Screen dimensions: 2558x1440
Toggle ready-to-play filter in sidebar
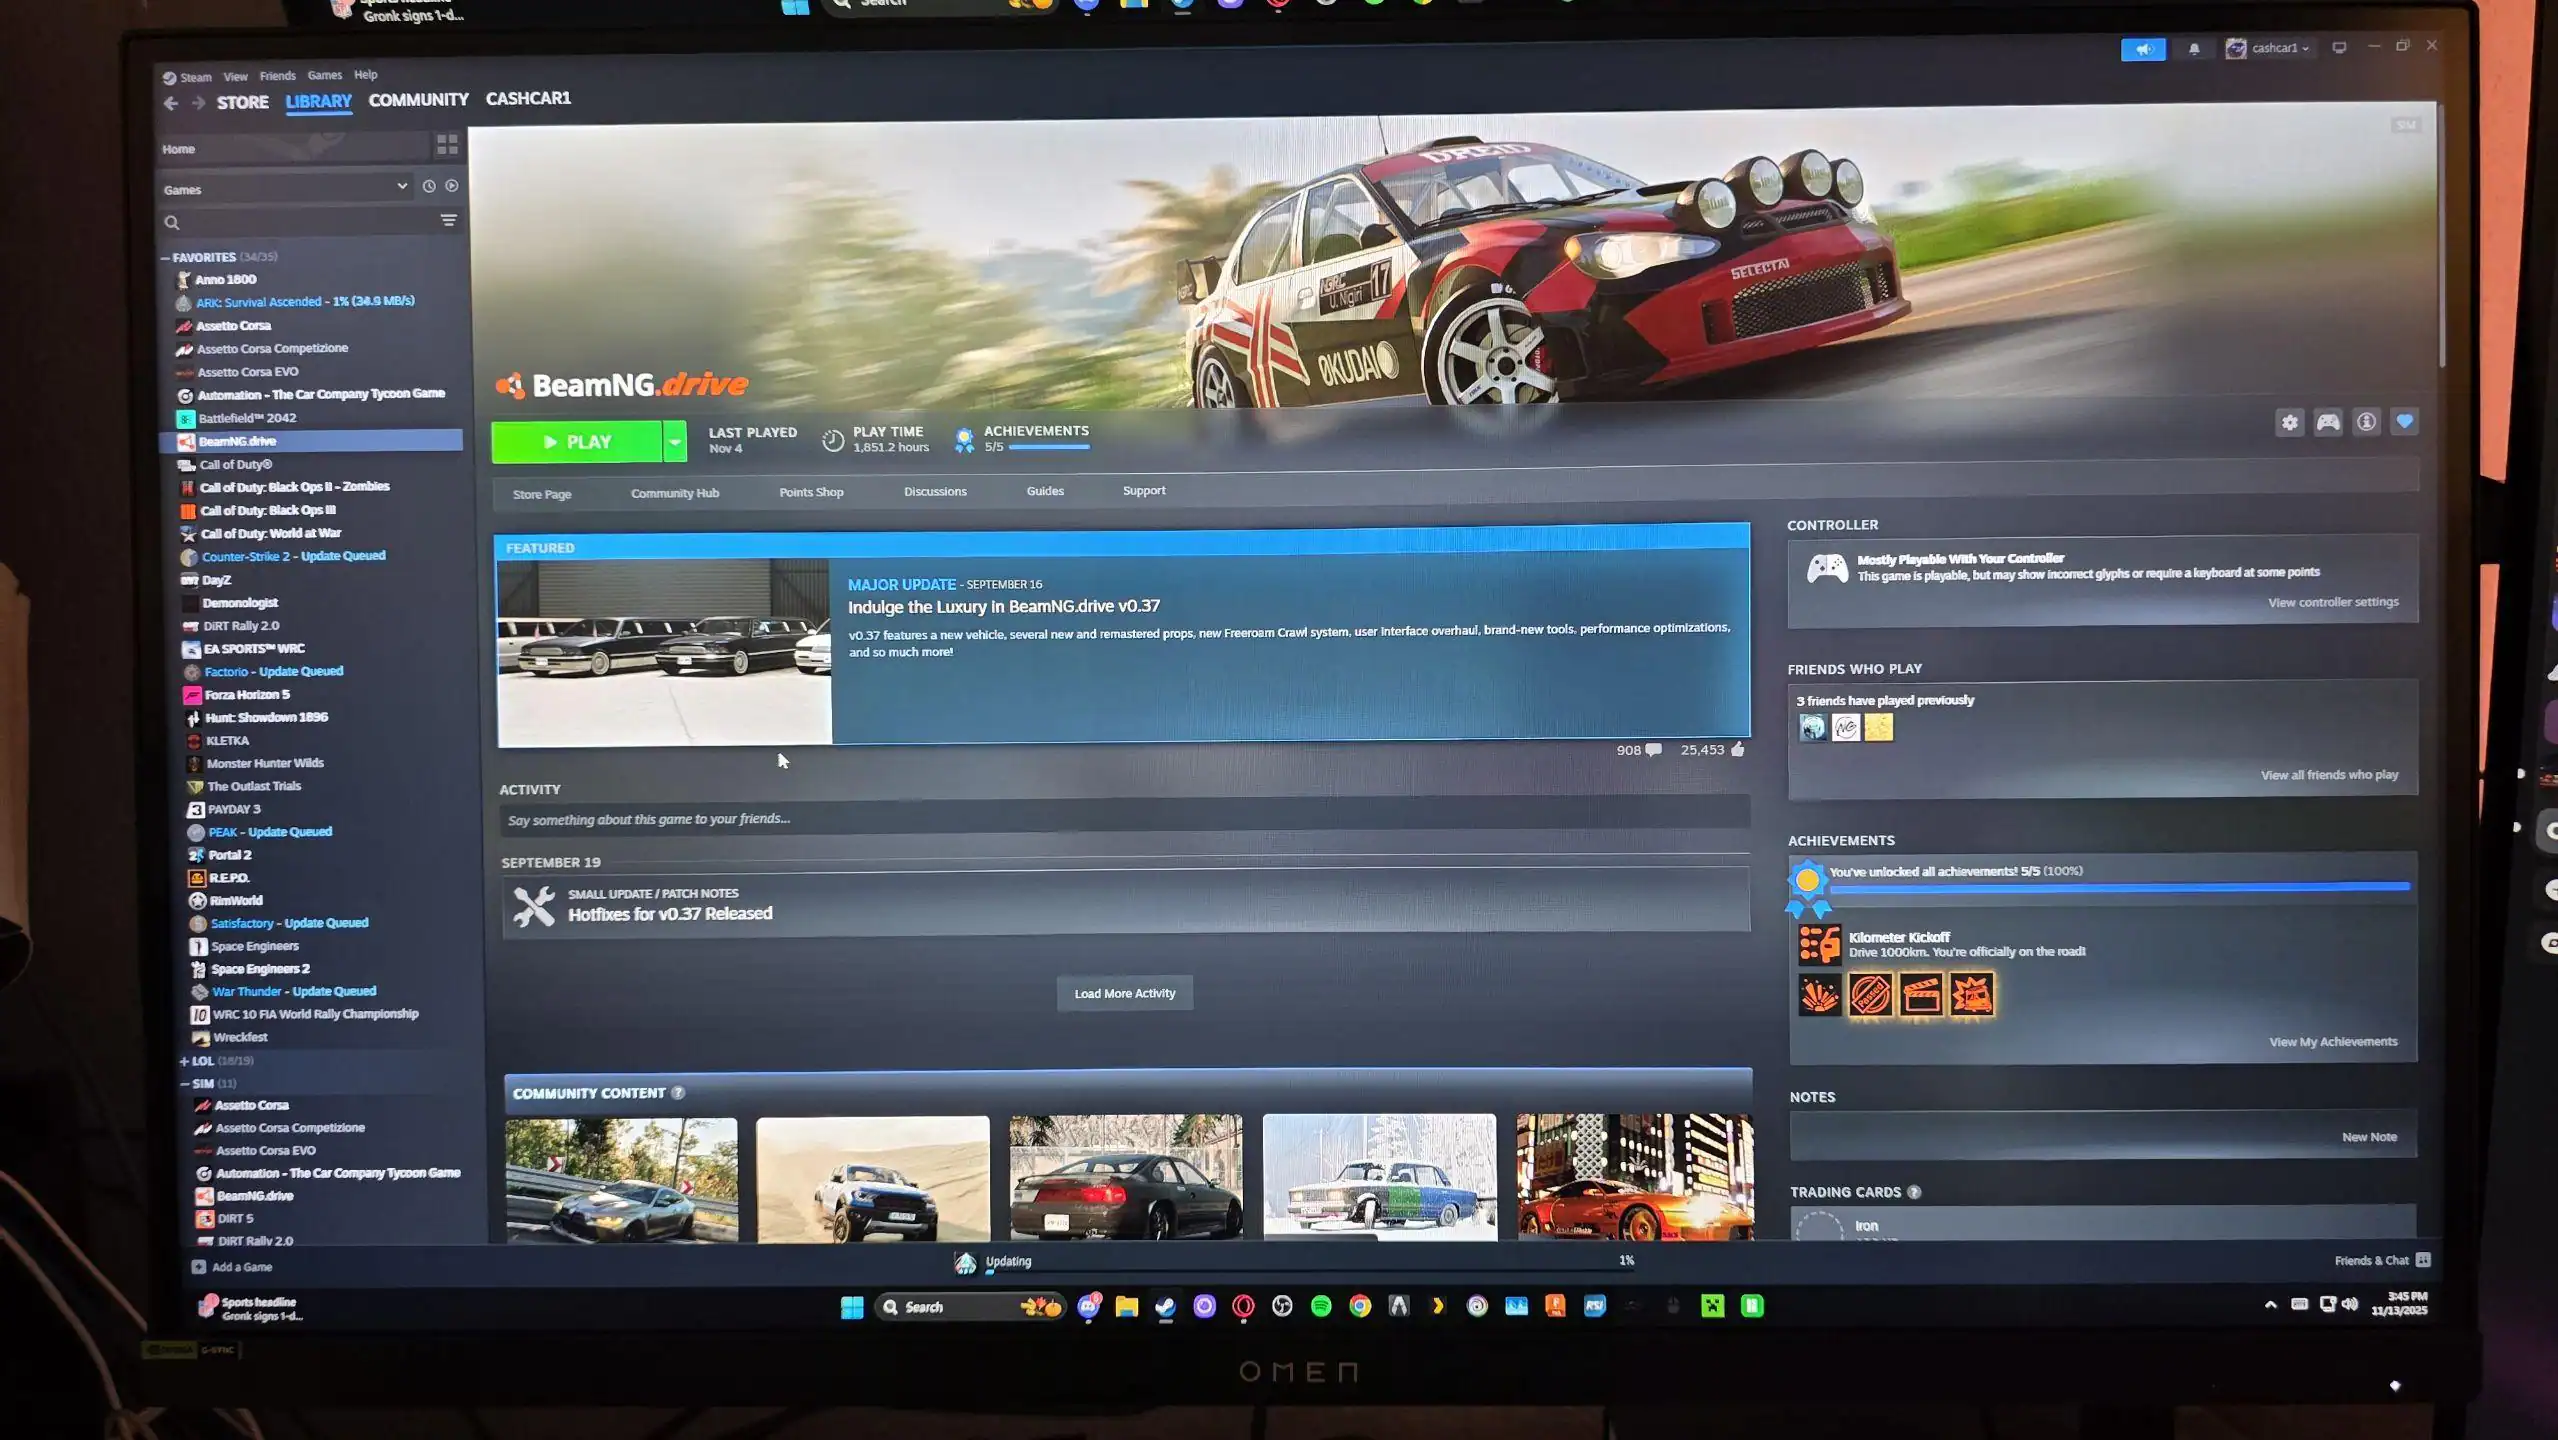point(452,186)
